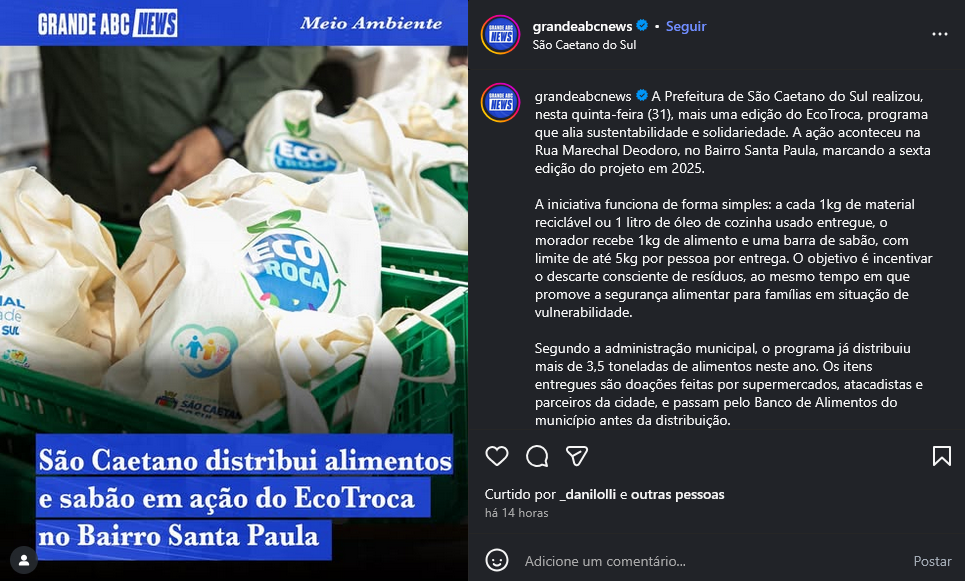
Task: Open grandeabcnews avatar beside the caption
Action: tap(500, 103)
